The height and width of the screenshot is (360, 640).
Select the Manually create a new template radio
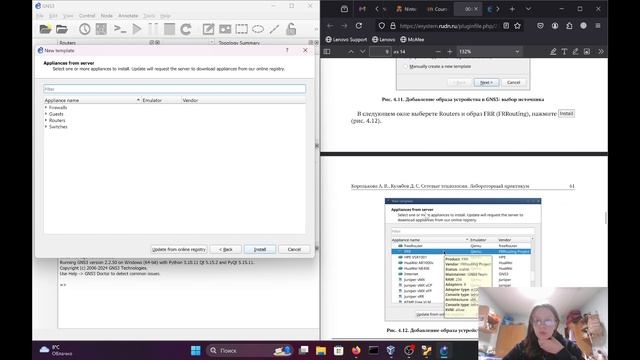tap(405, 66)
